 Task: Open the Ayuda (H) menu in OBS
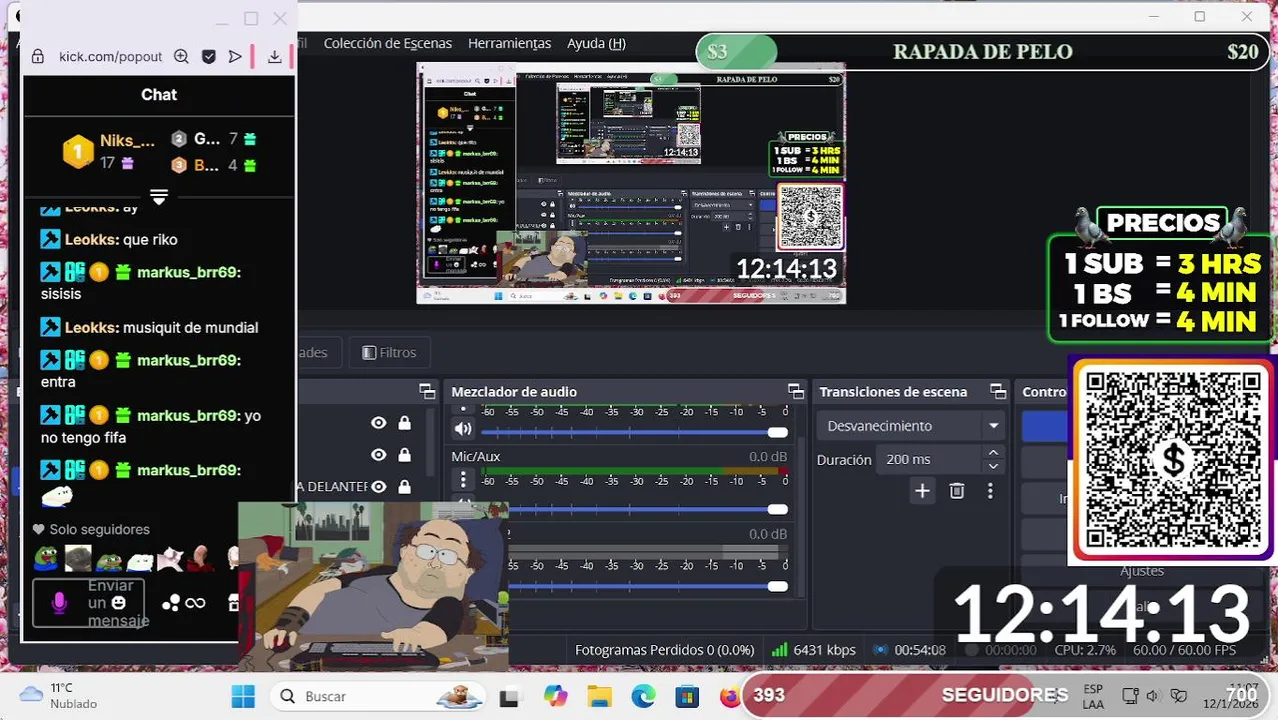coord(596,43)
